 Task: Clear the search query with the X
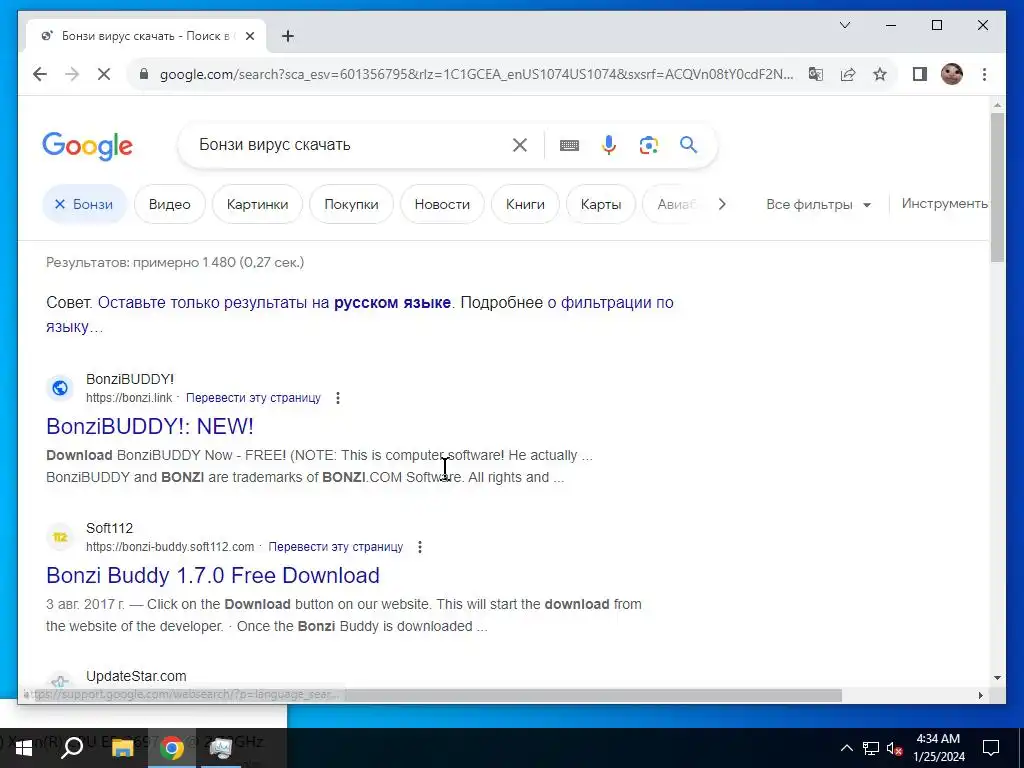pyautogui.click(x=519, y=145)
